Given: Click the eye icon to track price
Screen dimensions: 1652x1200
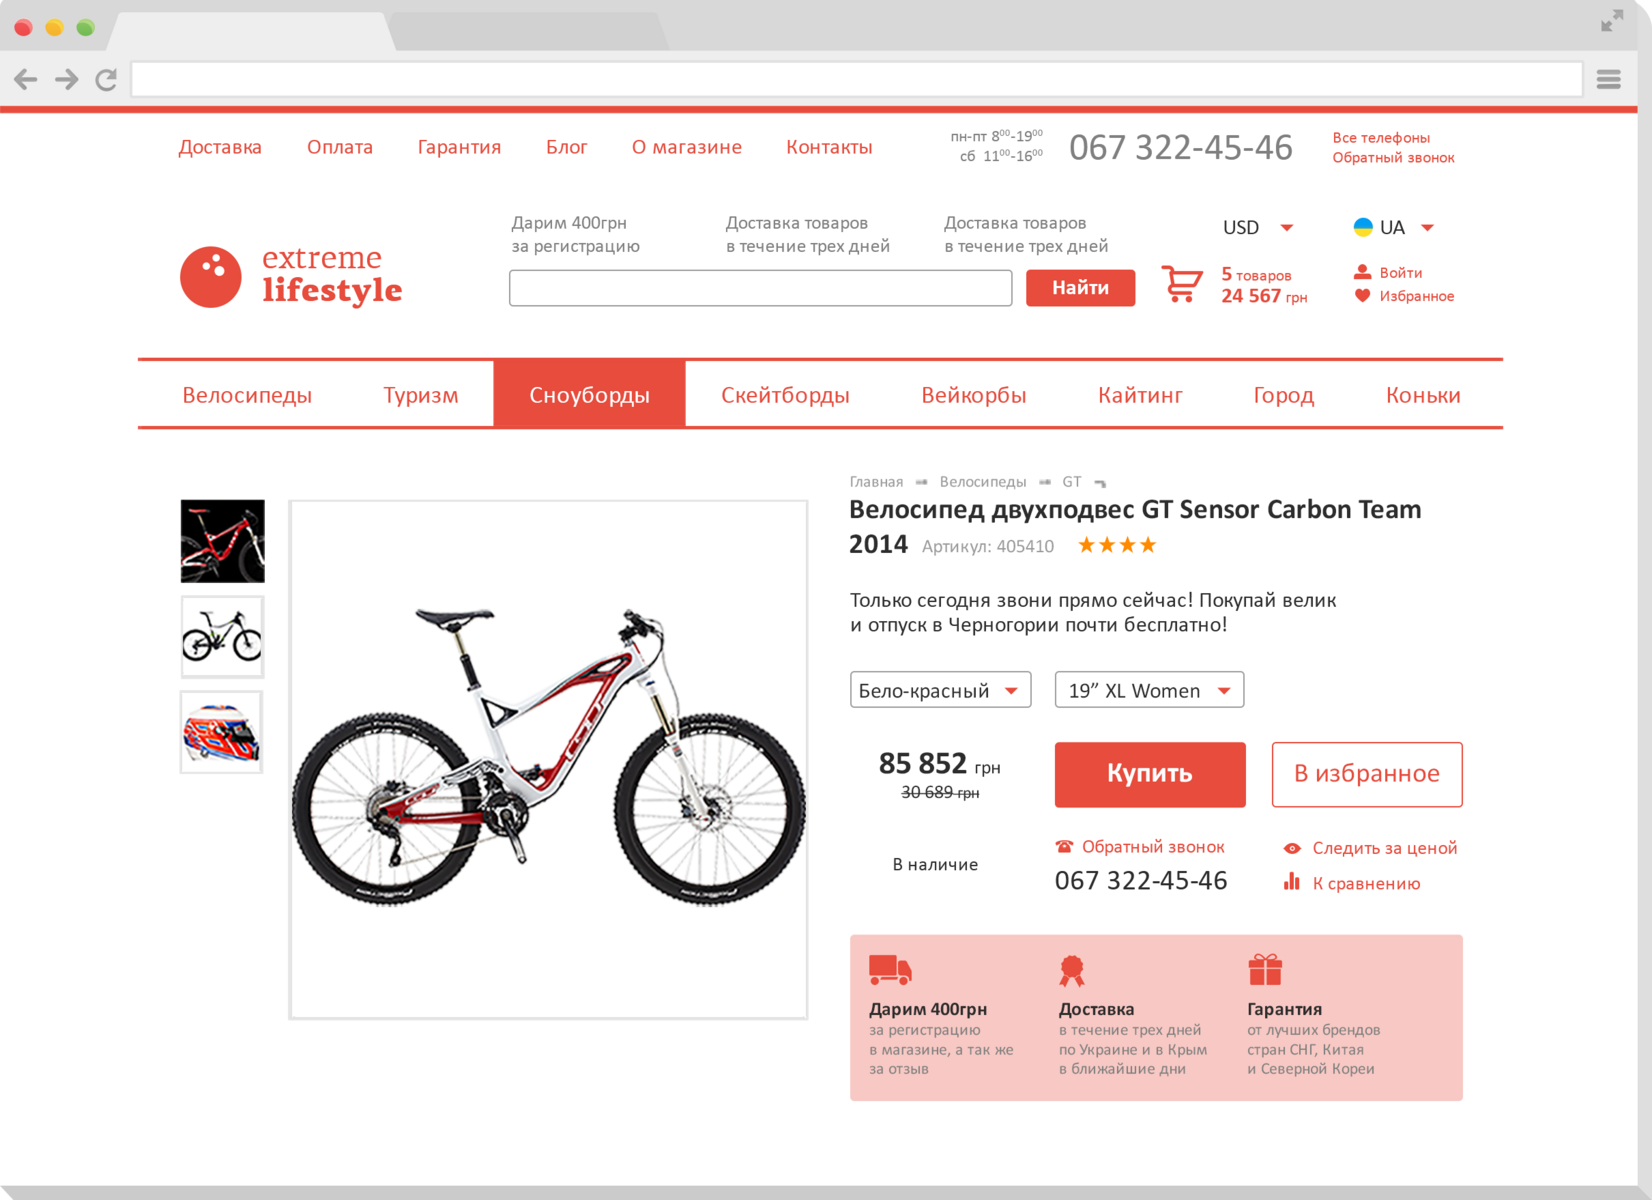Looking at the screenshot, I should coord(1292,848).
